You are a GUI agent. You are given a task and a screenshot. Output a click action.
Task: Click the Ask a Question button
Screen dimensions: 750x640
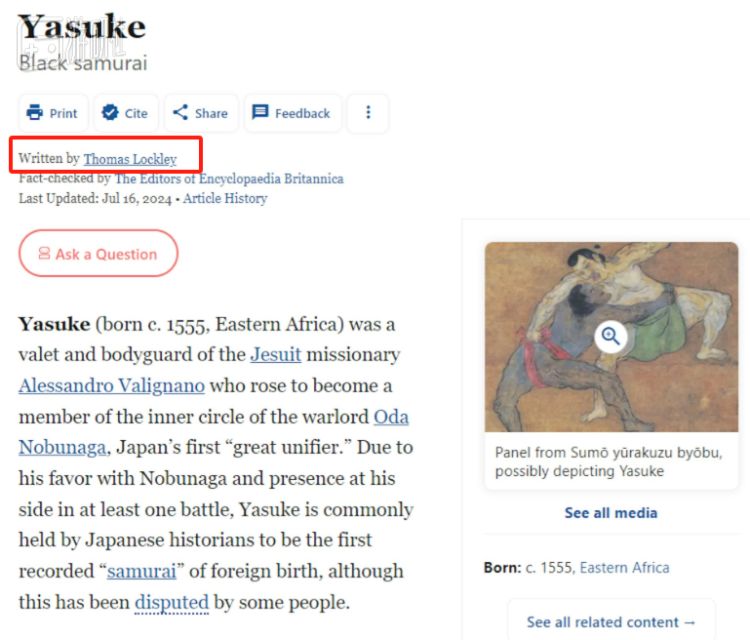coord(98,254)
